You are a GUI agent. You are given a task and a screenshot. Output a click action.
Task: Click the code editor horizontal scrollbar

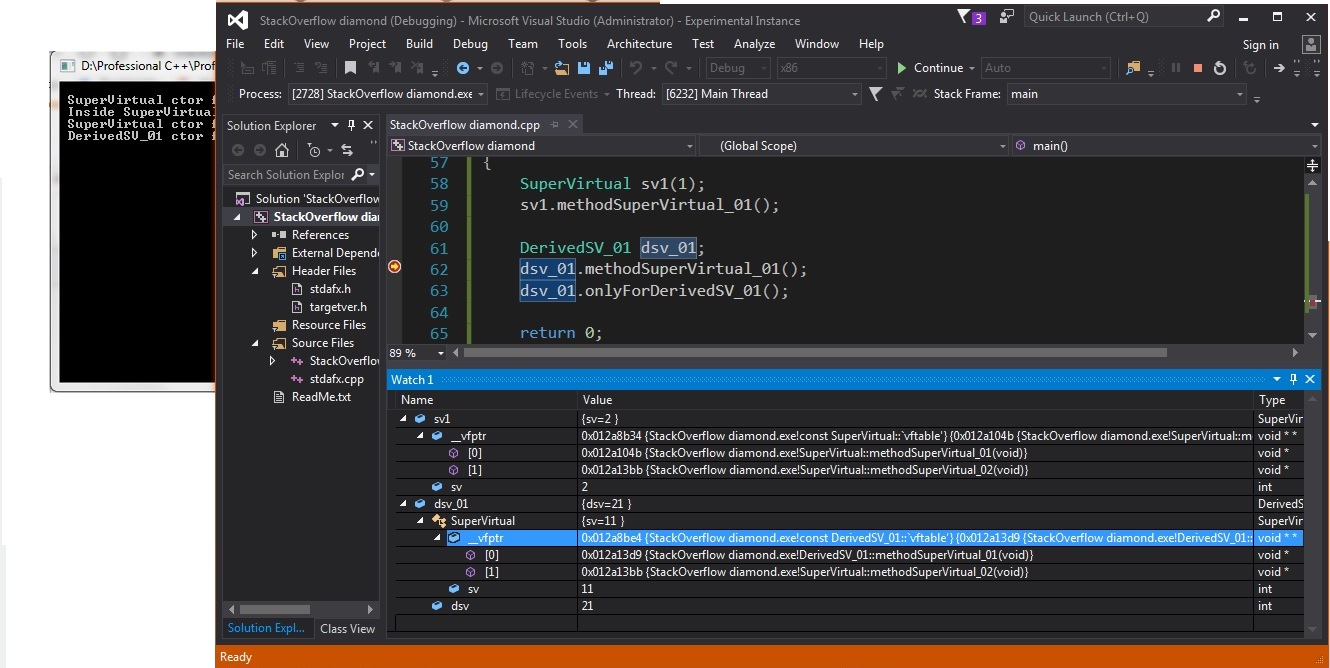(815, 353)
